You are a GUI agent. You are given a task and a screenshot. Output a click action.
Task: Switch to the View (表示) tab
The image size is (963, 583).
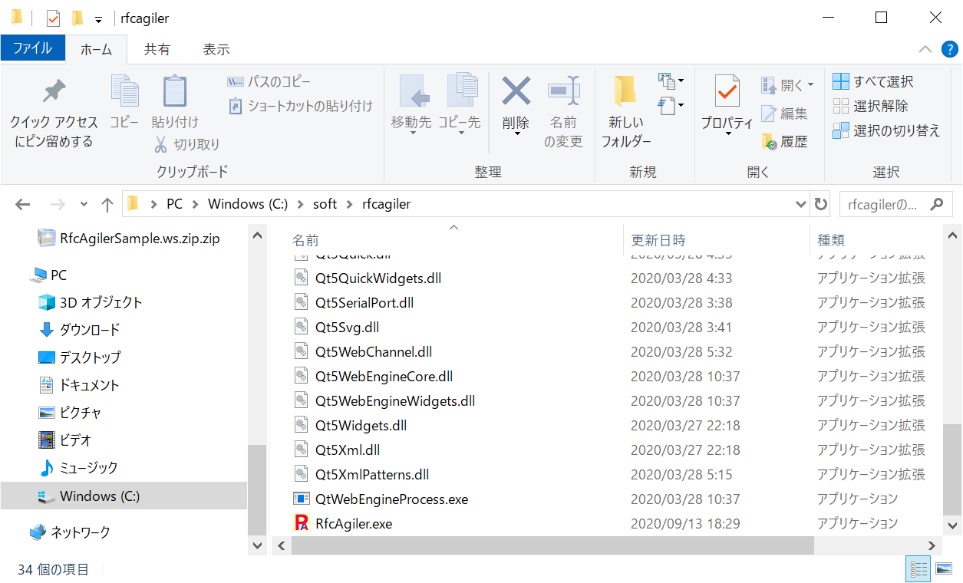point(216,49)
